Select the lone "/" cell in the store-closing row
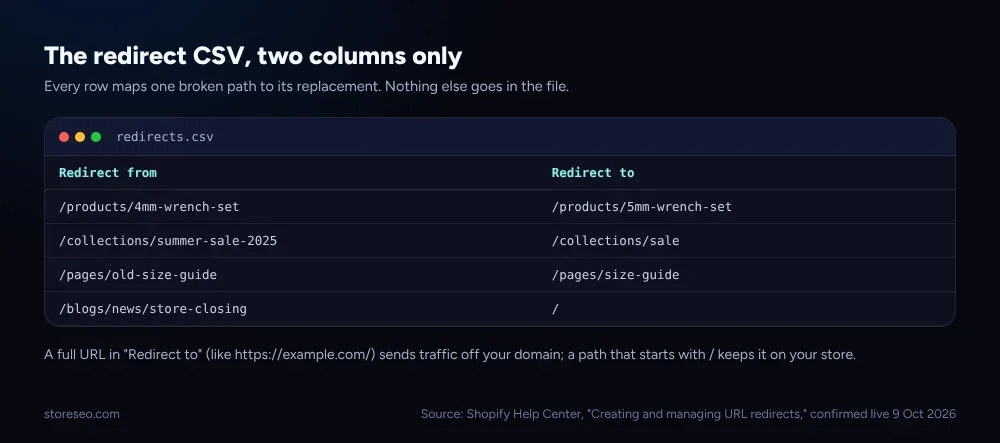The height and width of the screenshot is (443, 1000). click(x=555, y=309)
